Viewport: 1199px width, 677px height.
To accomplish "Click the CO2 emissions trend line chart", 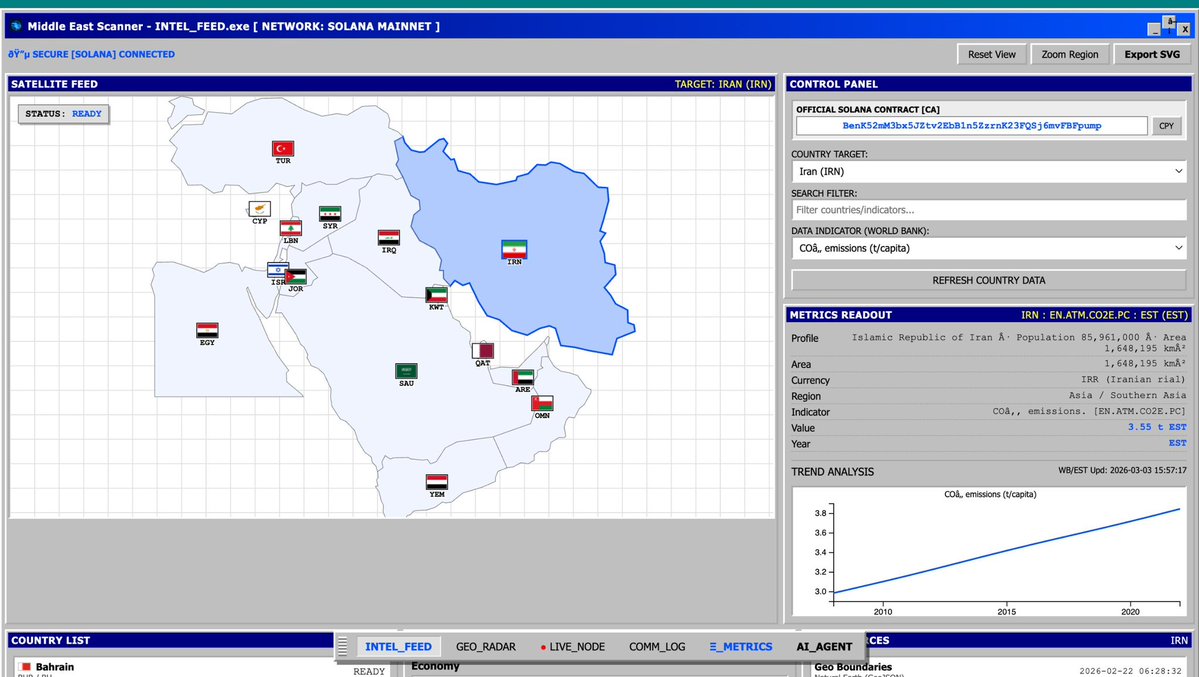I will coord(989,551).
